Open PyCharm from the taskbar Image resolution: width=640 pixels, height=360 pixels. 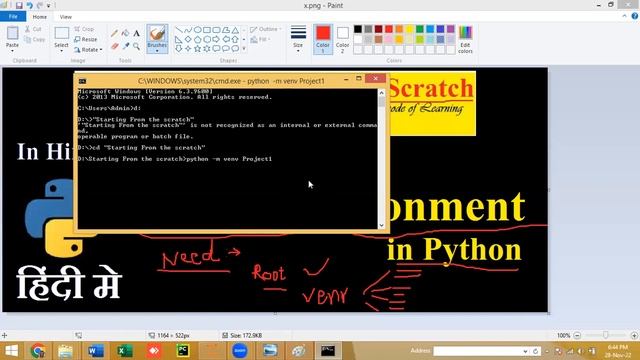click(x=182, y=351)
